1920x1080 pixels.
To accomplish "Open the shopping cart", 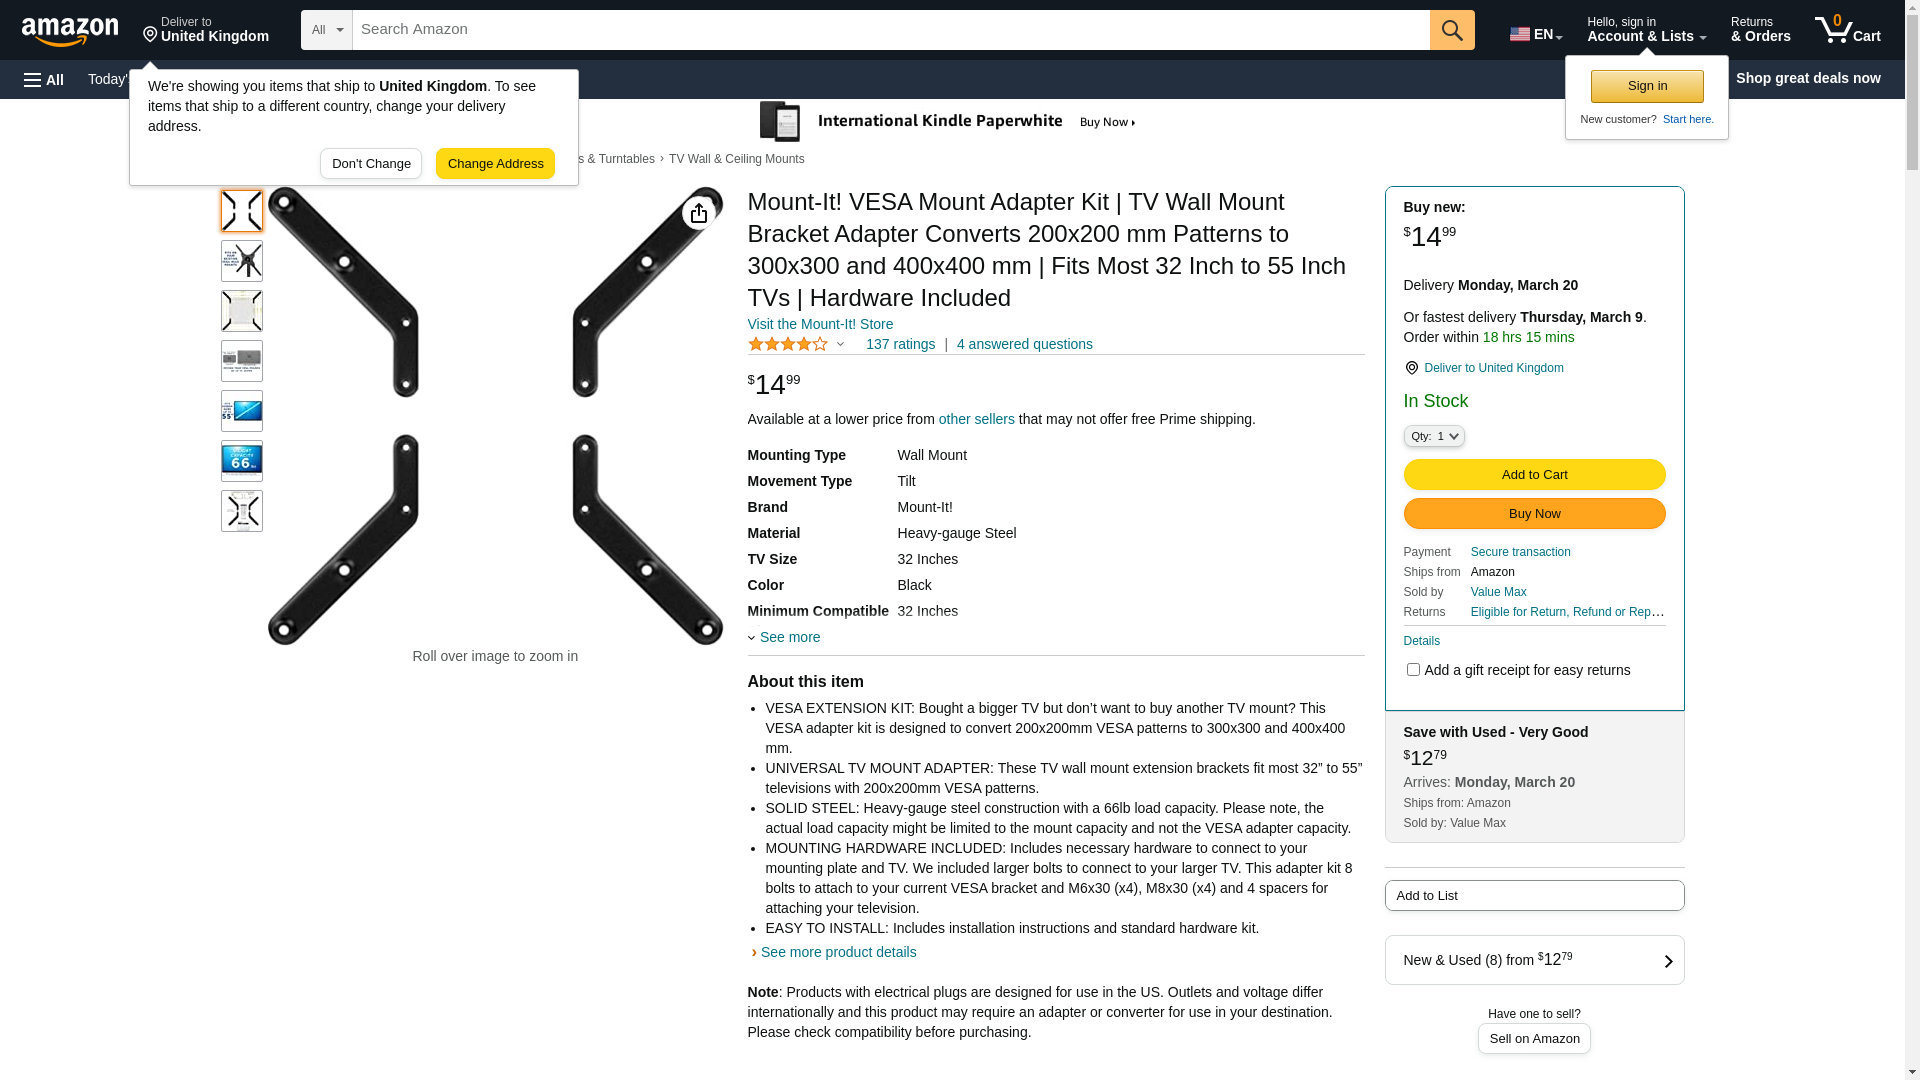I will click(1848, 30).
